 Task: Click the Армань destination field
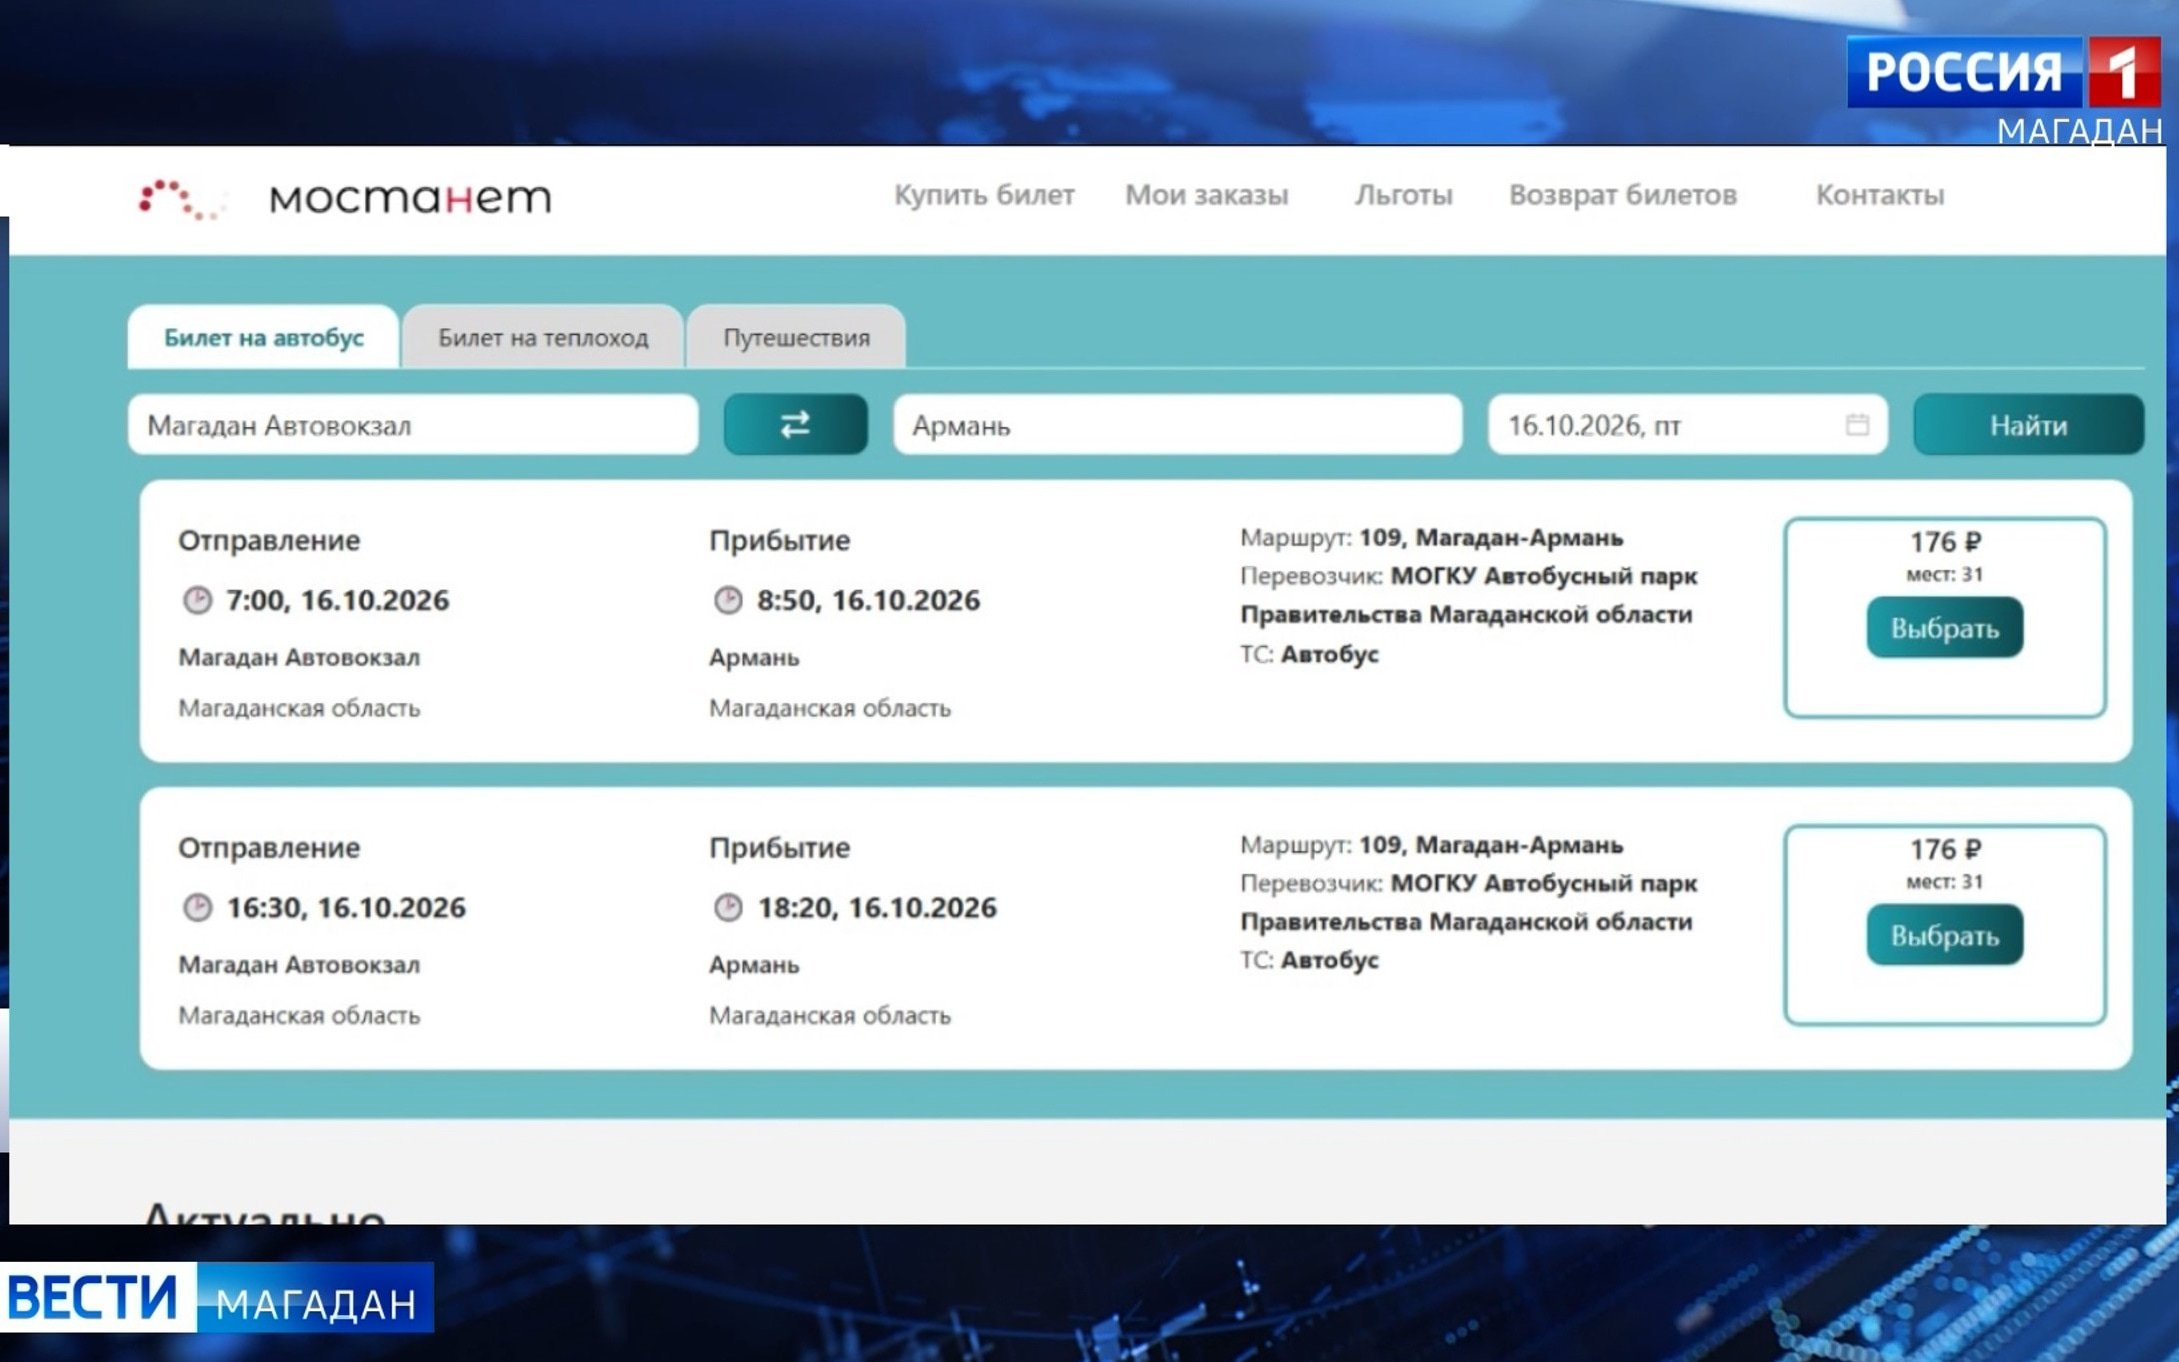click(1178, 425)
